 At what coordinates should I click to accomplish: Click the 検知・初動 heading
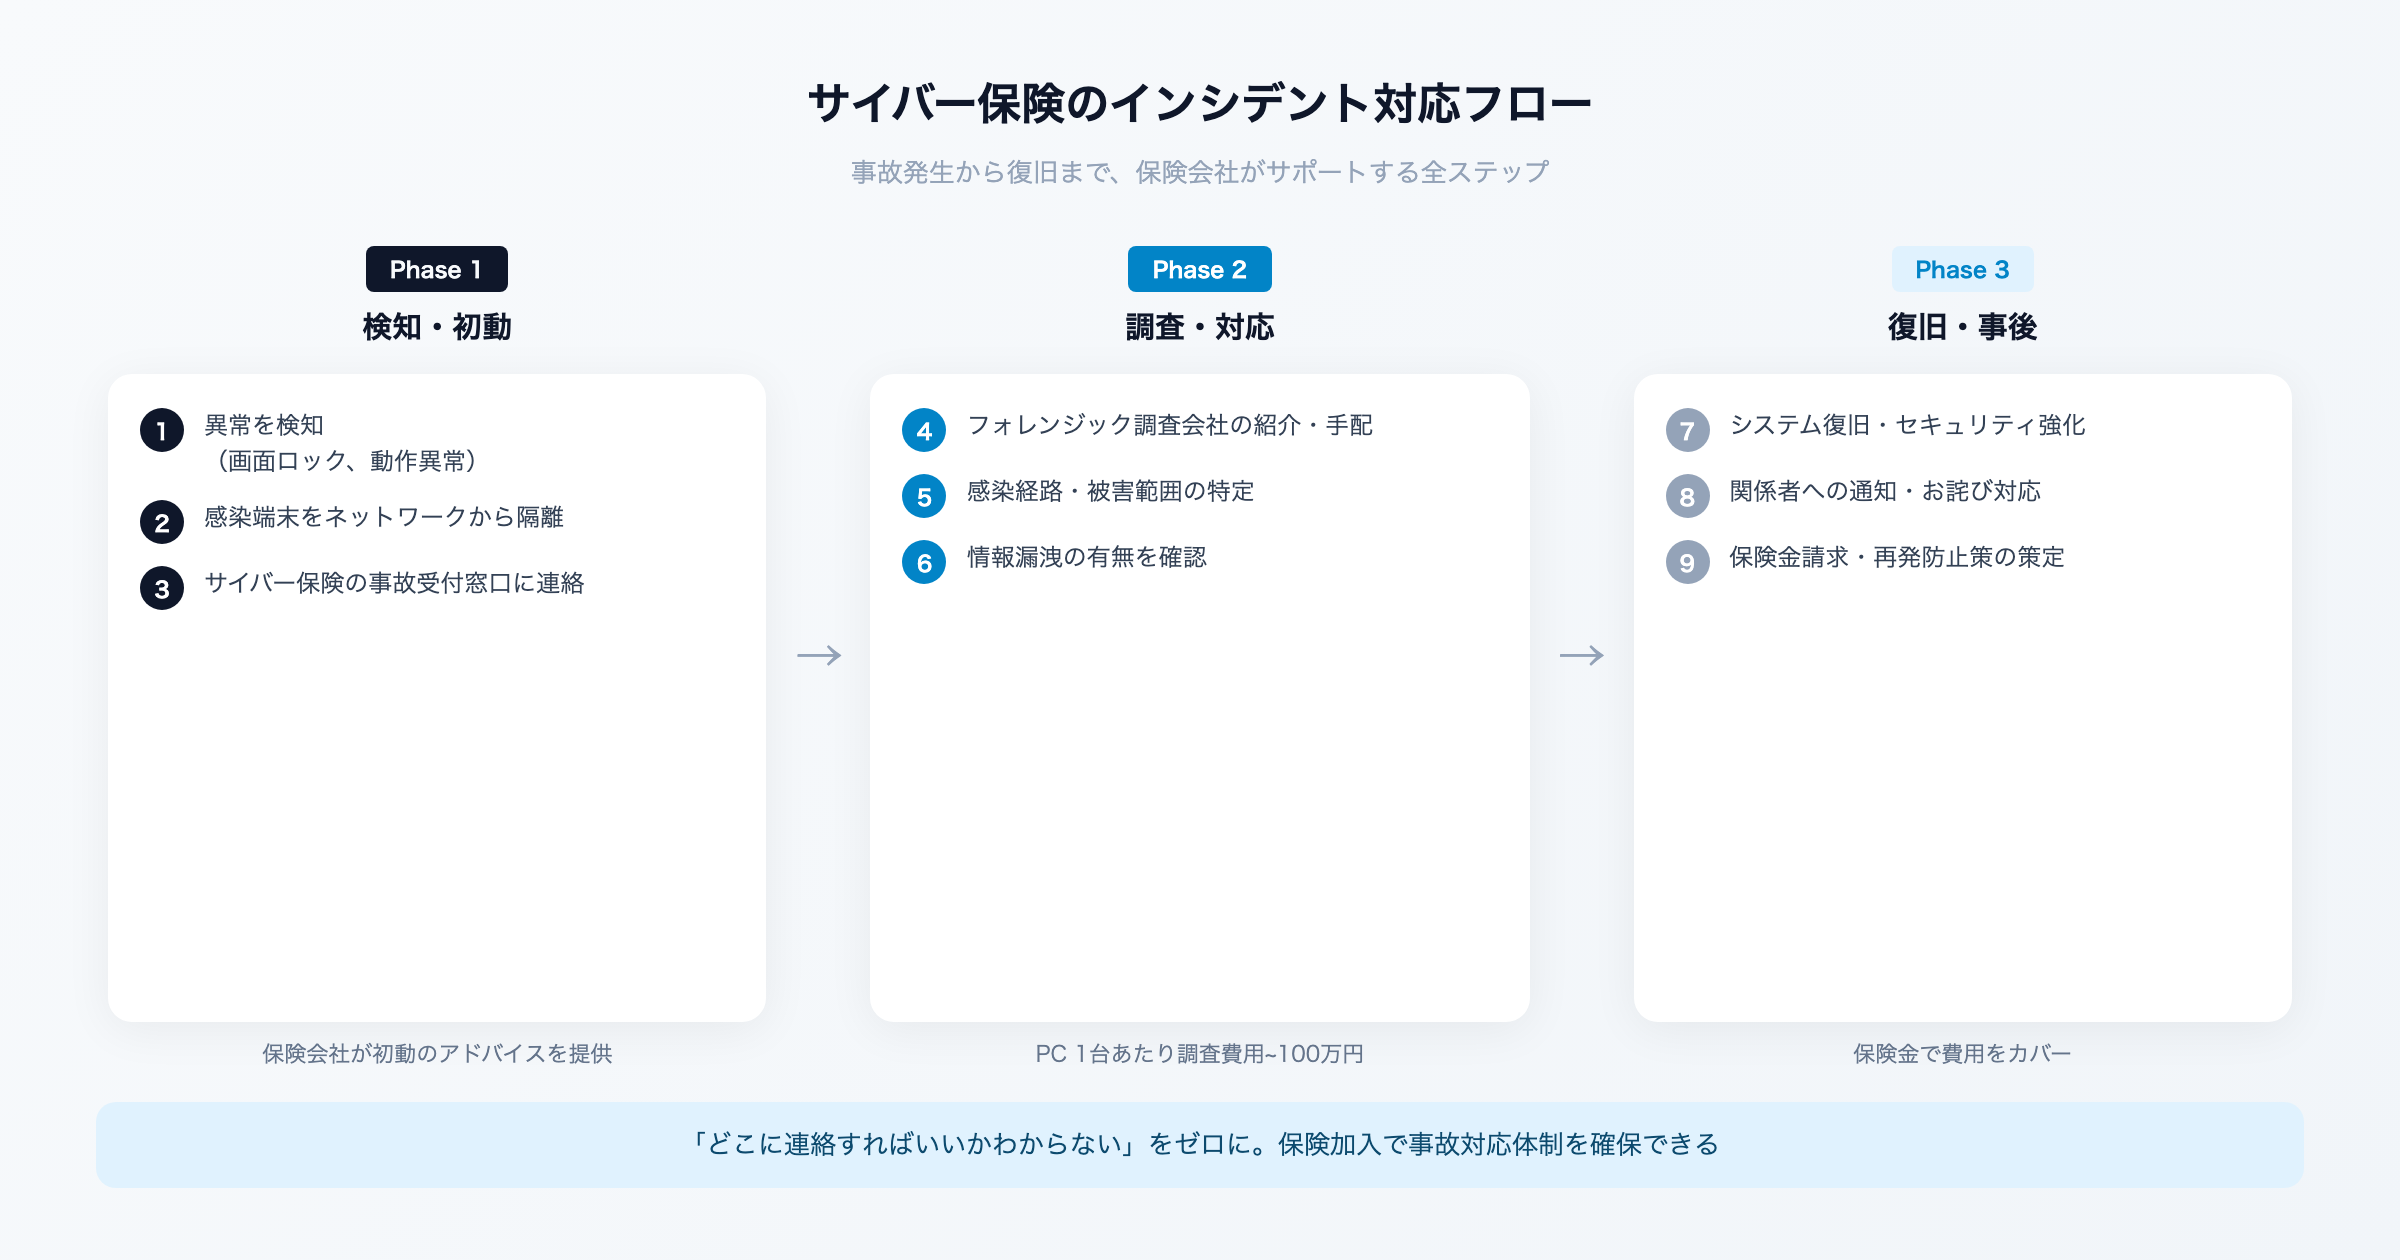click(x=436, y=324)
